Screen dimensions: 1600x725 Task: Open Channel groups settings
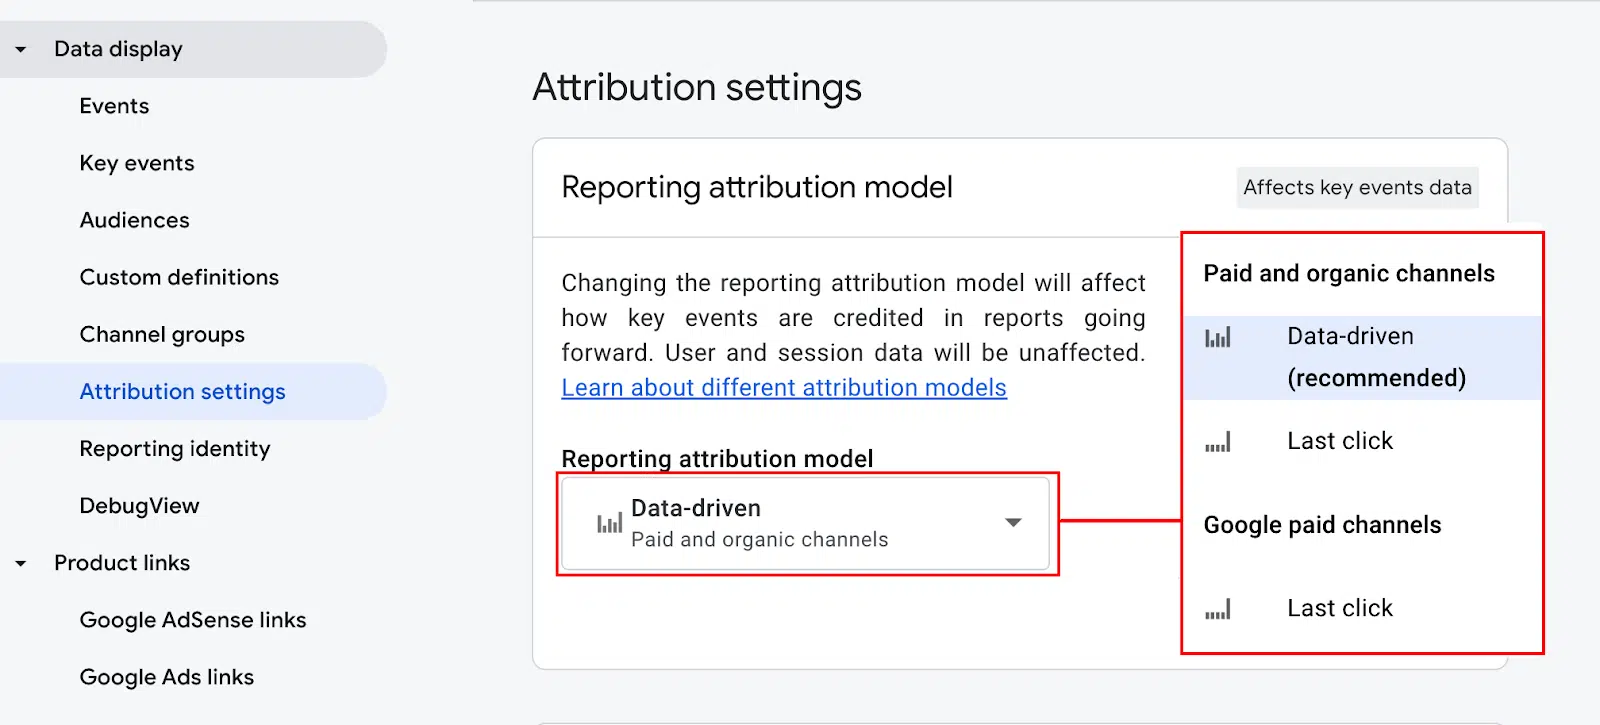coord(162,334)
